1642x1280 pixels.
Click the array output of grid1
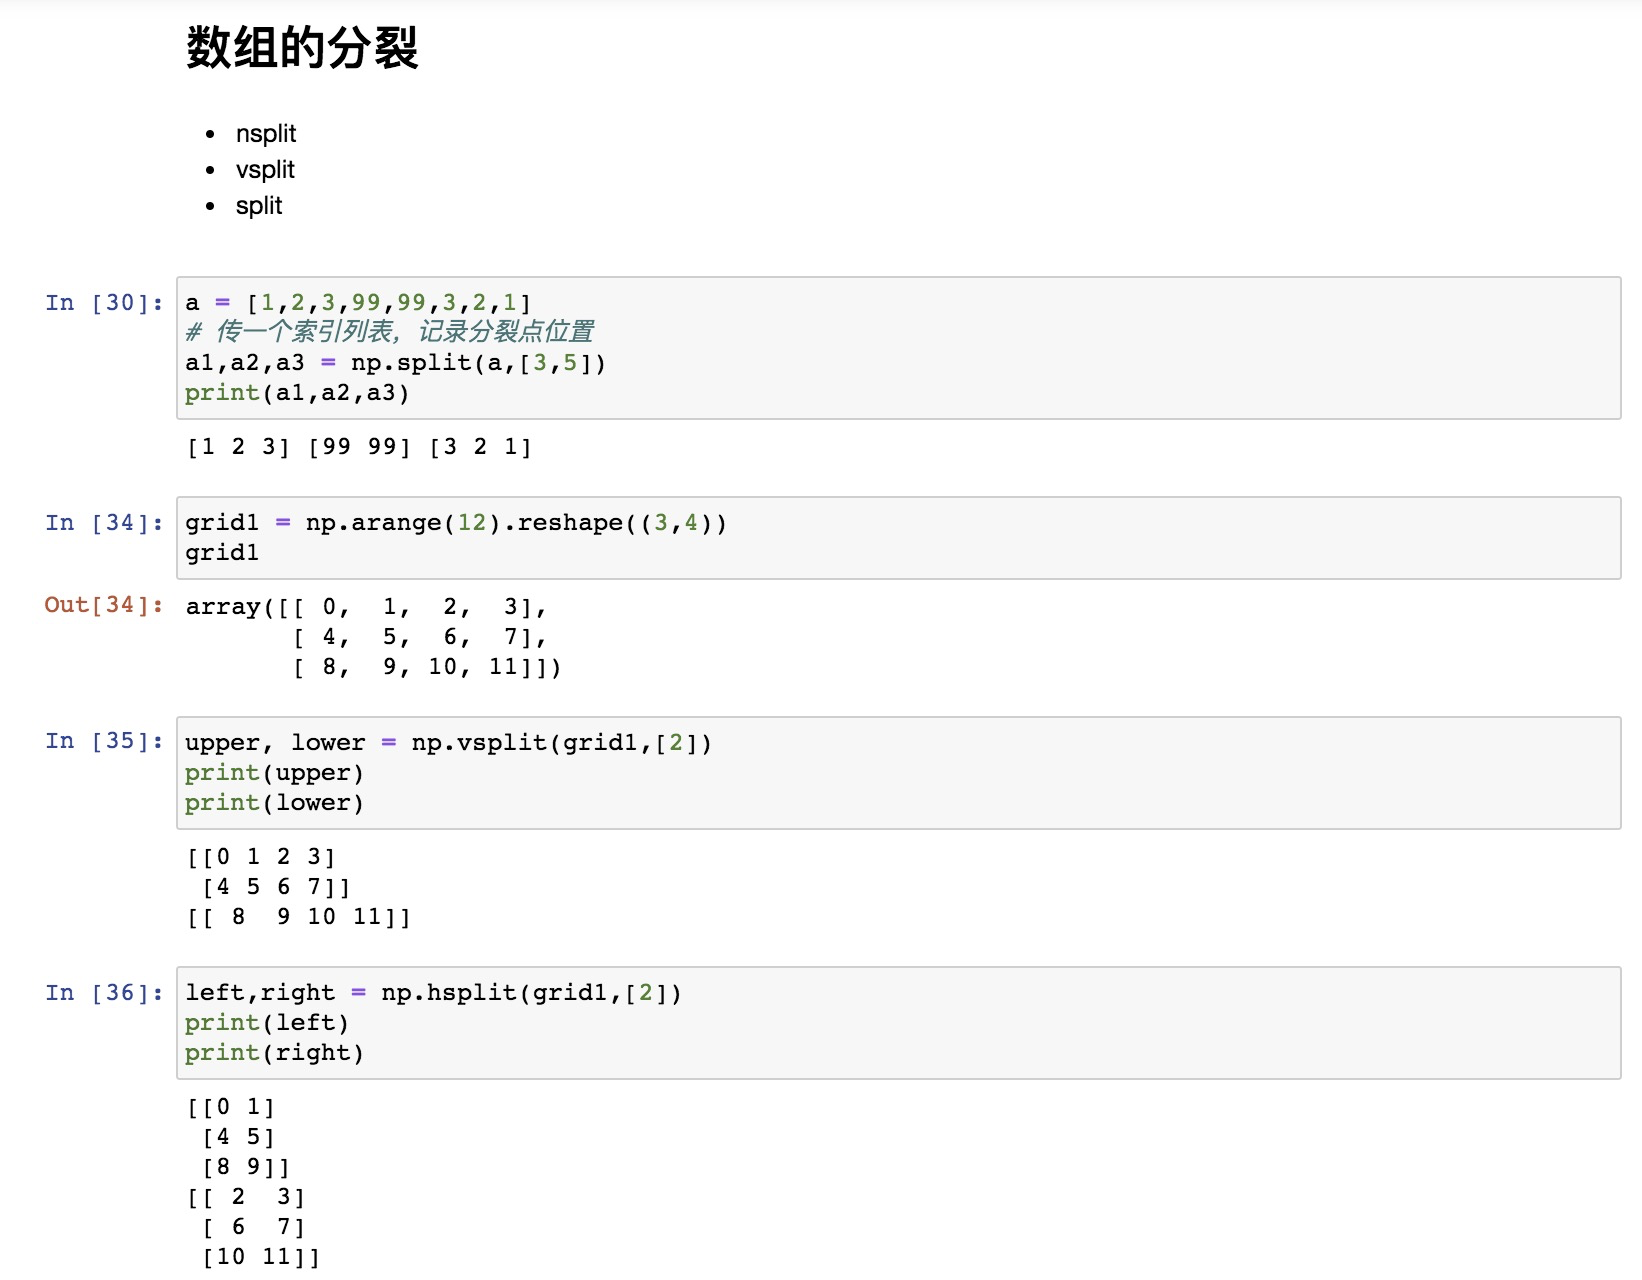tap(373, 637)
